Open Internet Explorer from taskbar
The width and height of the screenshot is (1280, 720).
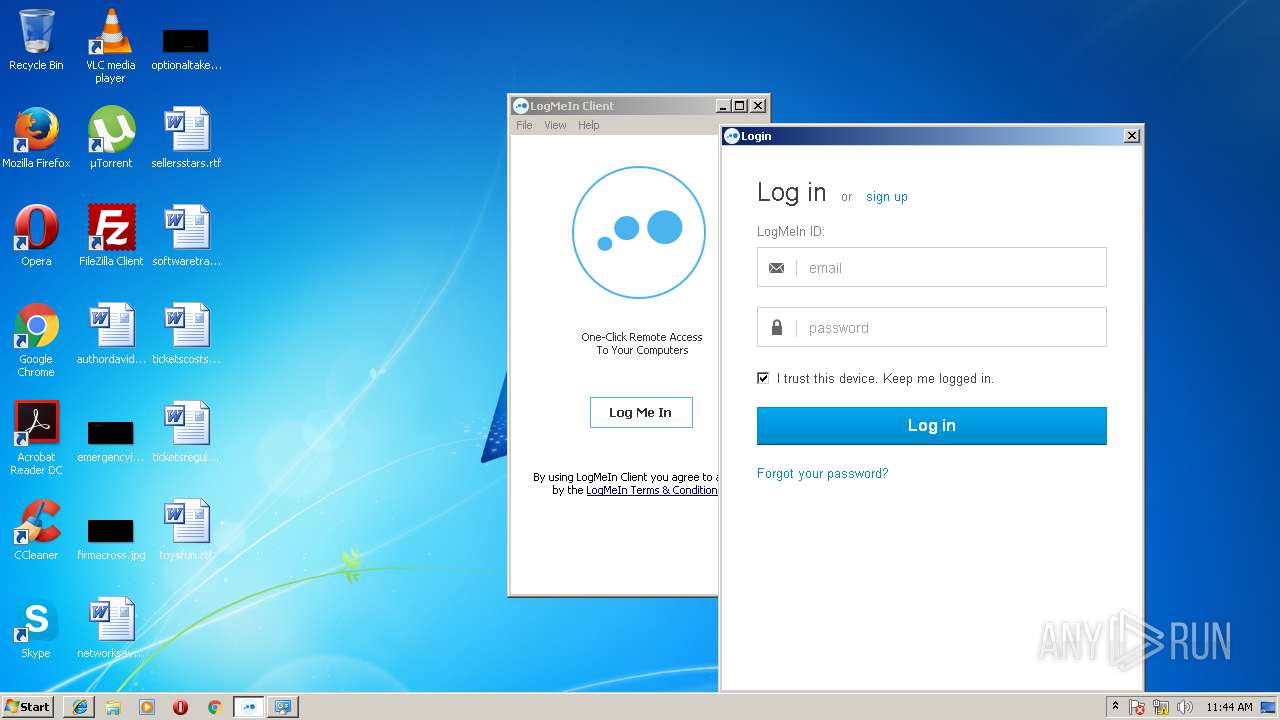click(80, 707)
